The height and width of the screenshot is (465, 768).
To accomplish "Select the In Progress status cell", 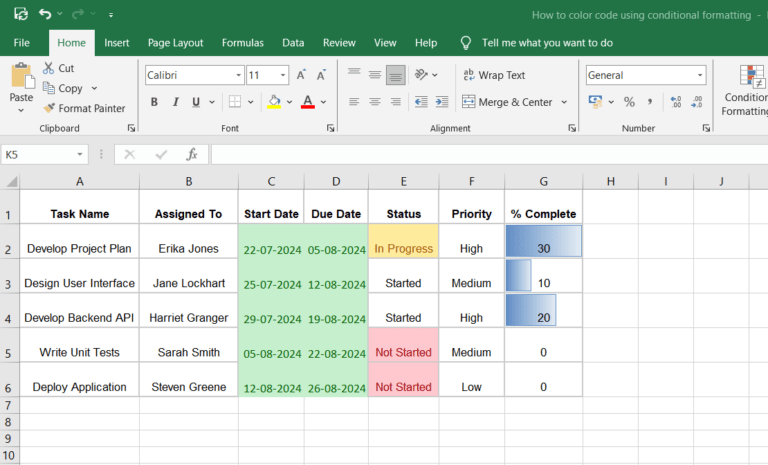I will [403, 249].
